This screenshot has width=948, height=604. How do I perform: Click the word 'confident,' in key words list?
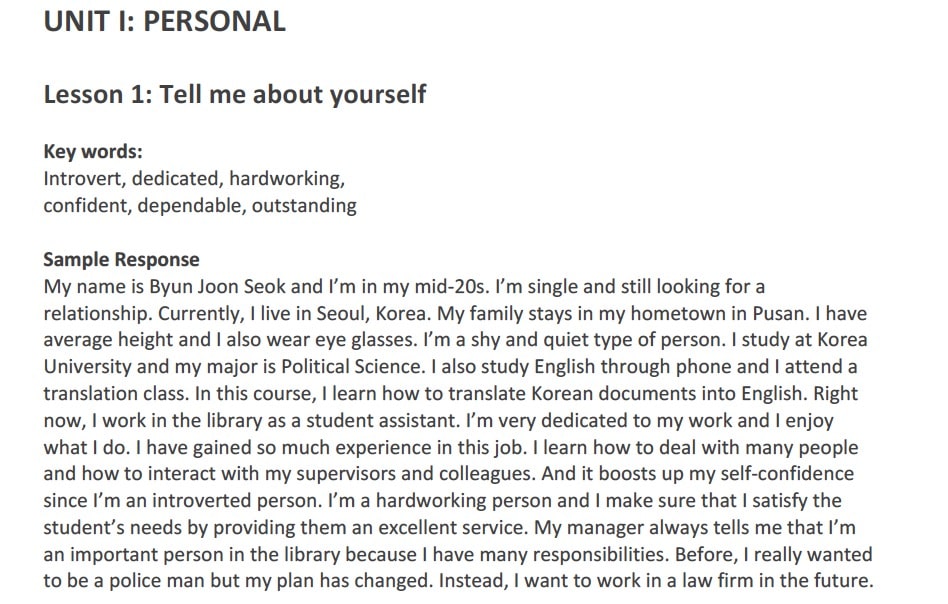[87, 206]
